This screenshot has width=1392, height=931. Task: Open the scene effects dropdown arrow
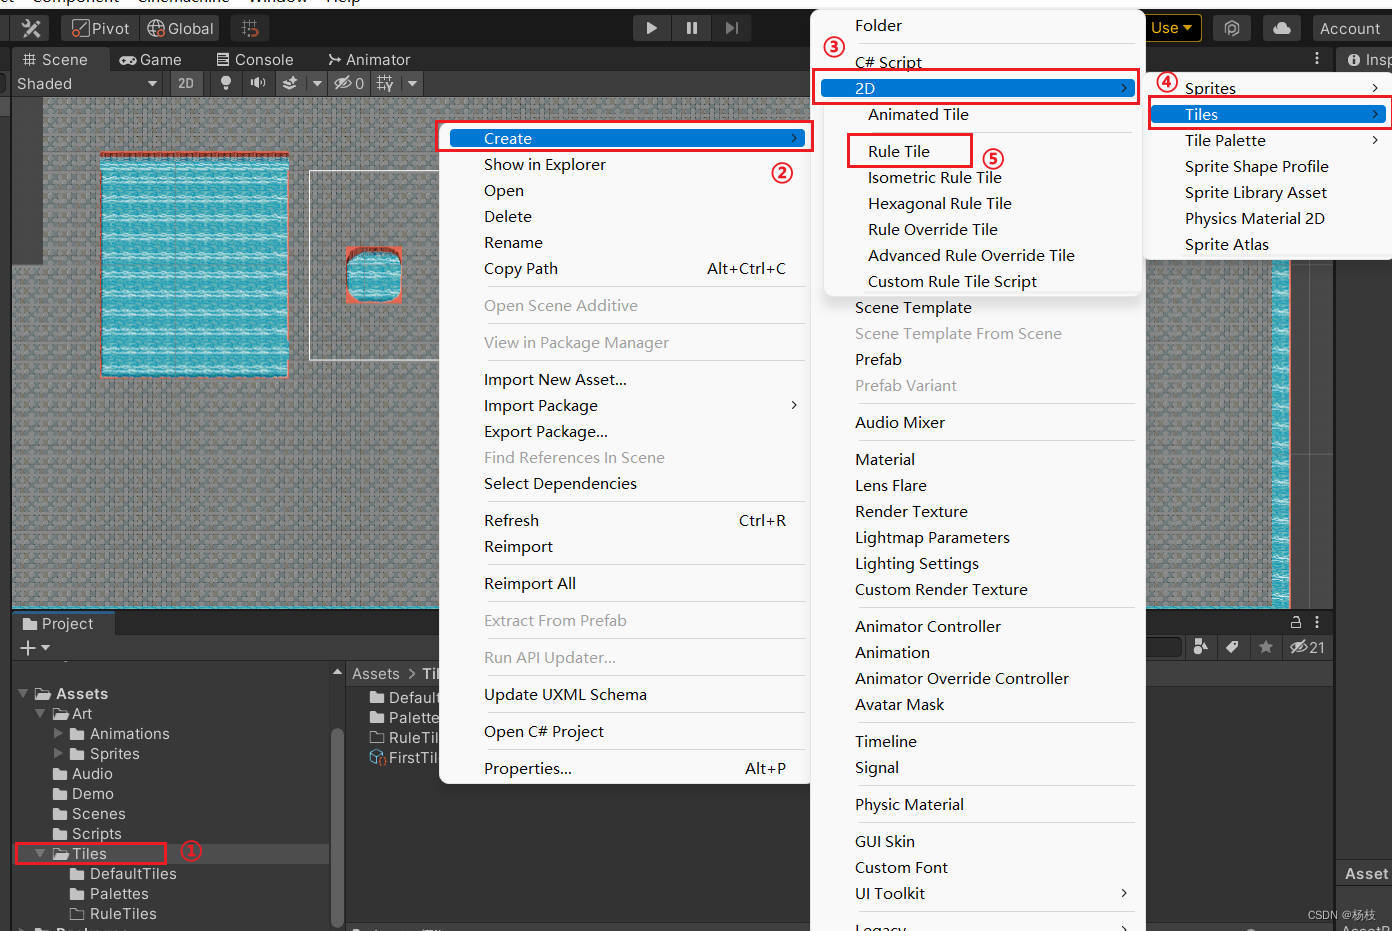point(317,84)
